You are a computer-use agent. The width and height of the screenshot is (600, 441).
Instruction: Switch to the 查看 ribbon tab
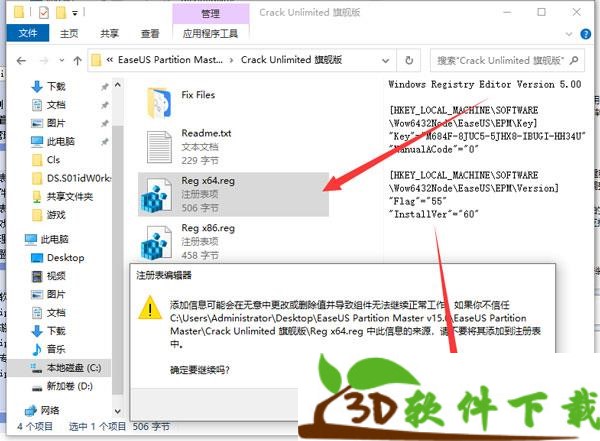pyautogui.click(x=150, y=34)
